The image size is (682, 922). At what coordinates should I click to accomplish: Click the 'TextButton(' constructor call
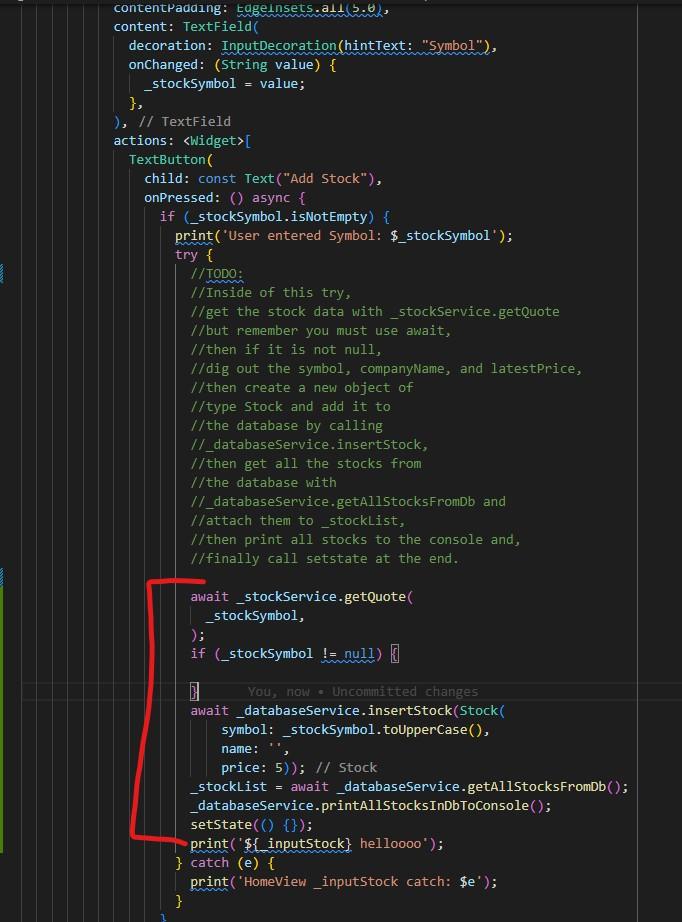point(171,159)
